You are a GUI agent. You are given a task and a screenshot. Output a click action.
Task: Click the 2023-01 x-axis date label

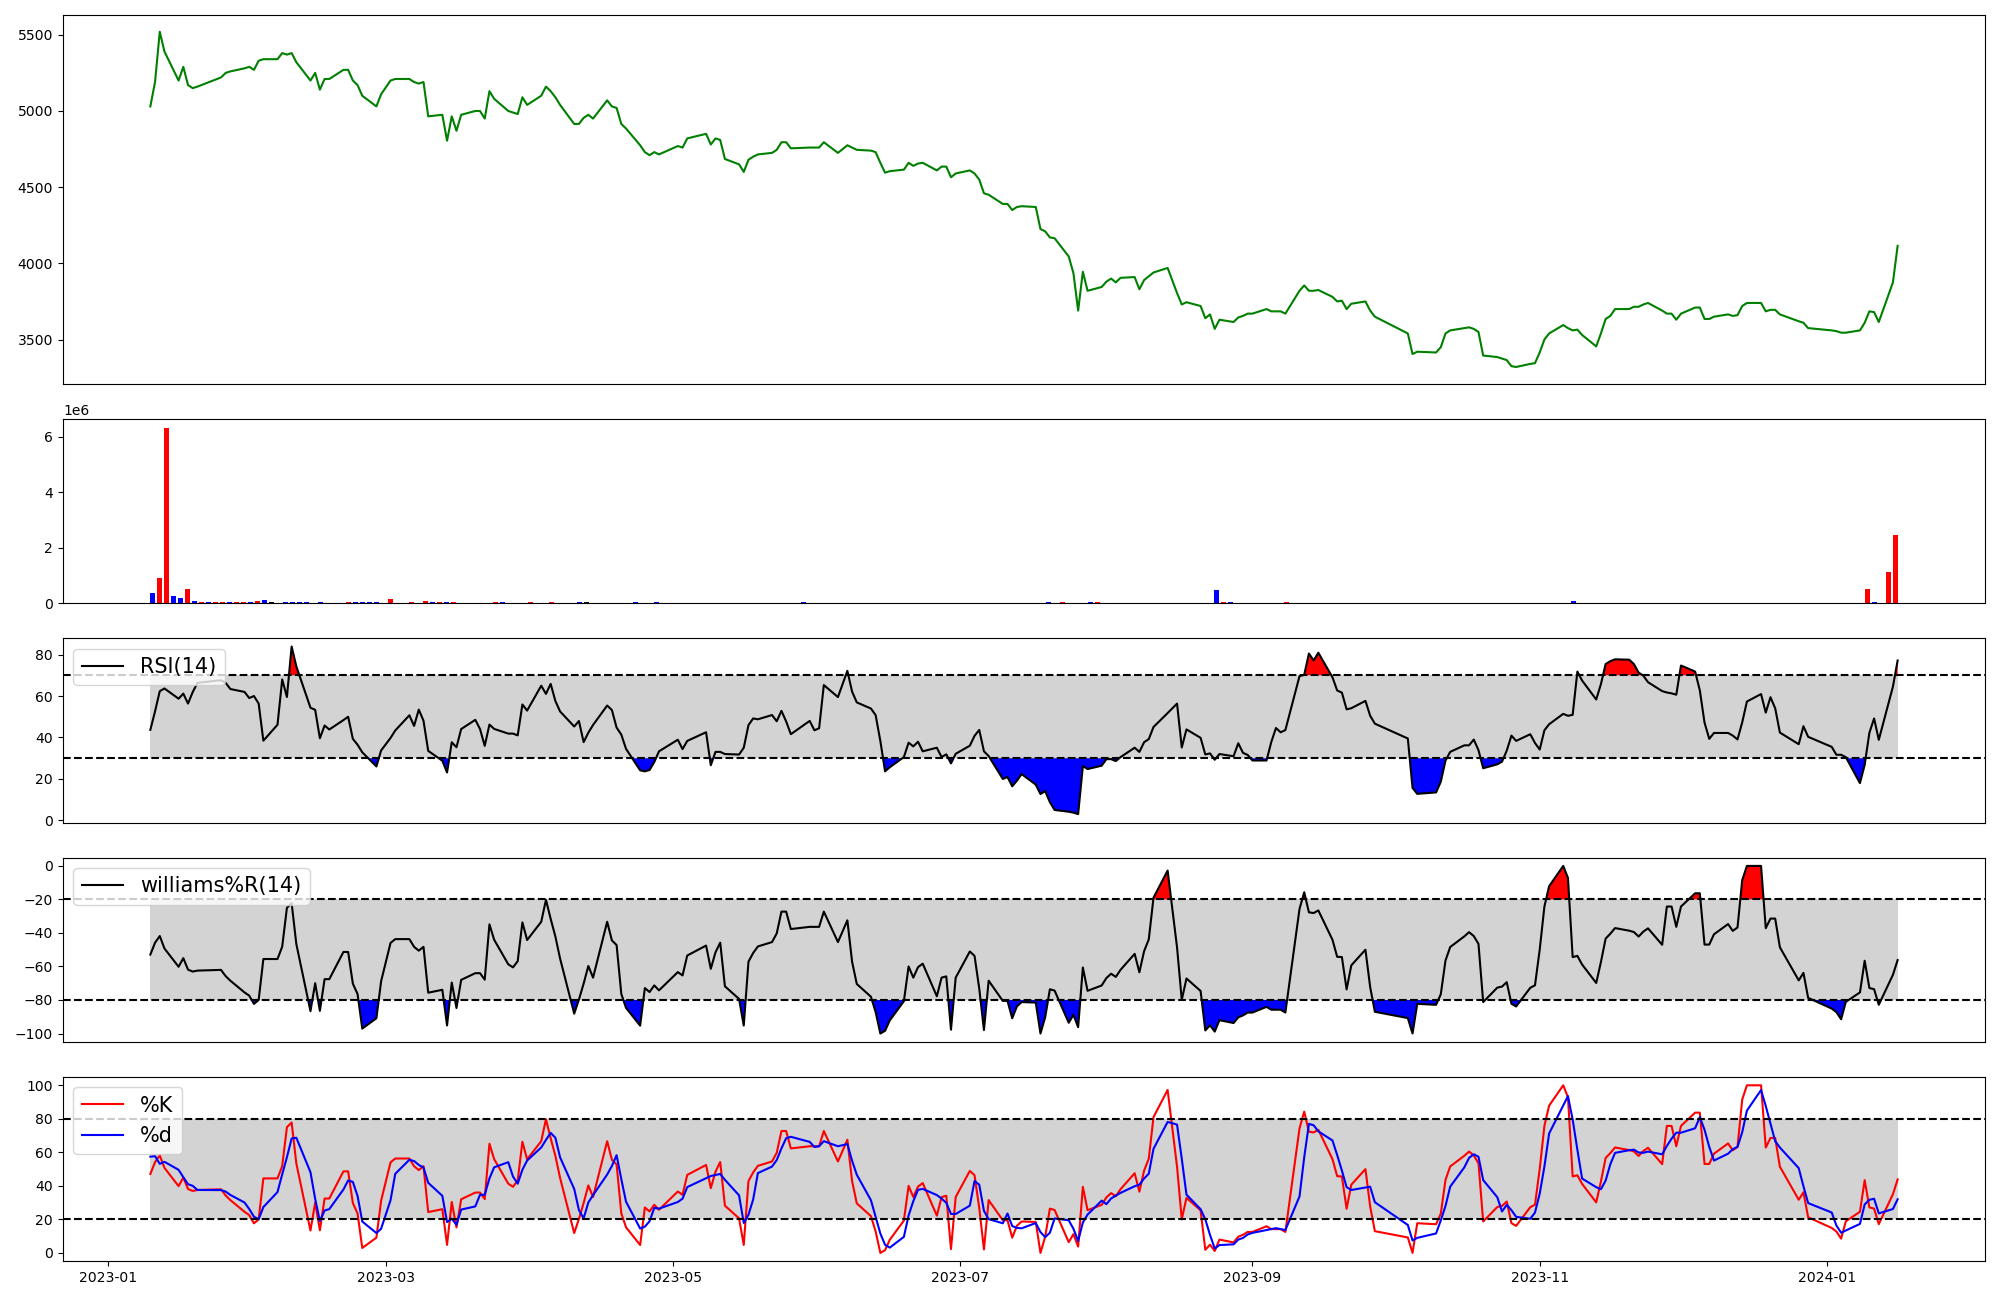point(107,1277)
